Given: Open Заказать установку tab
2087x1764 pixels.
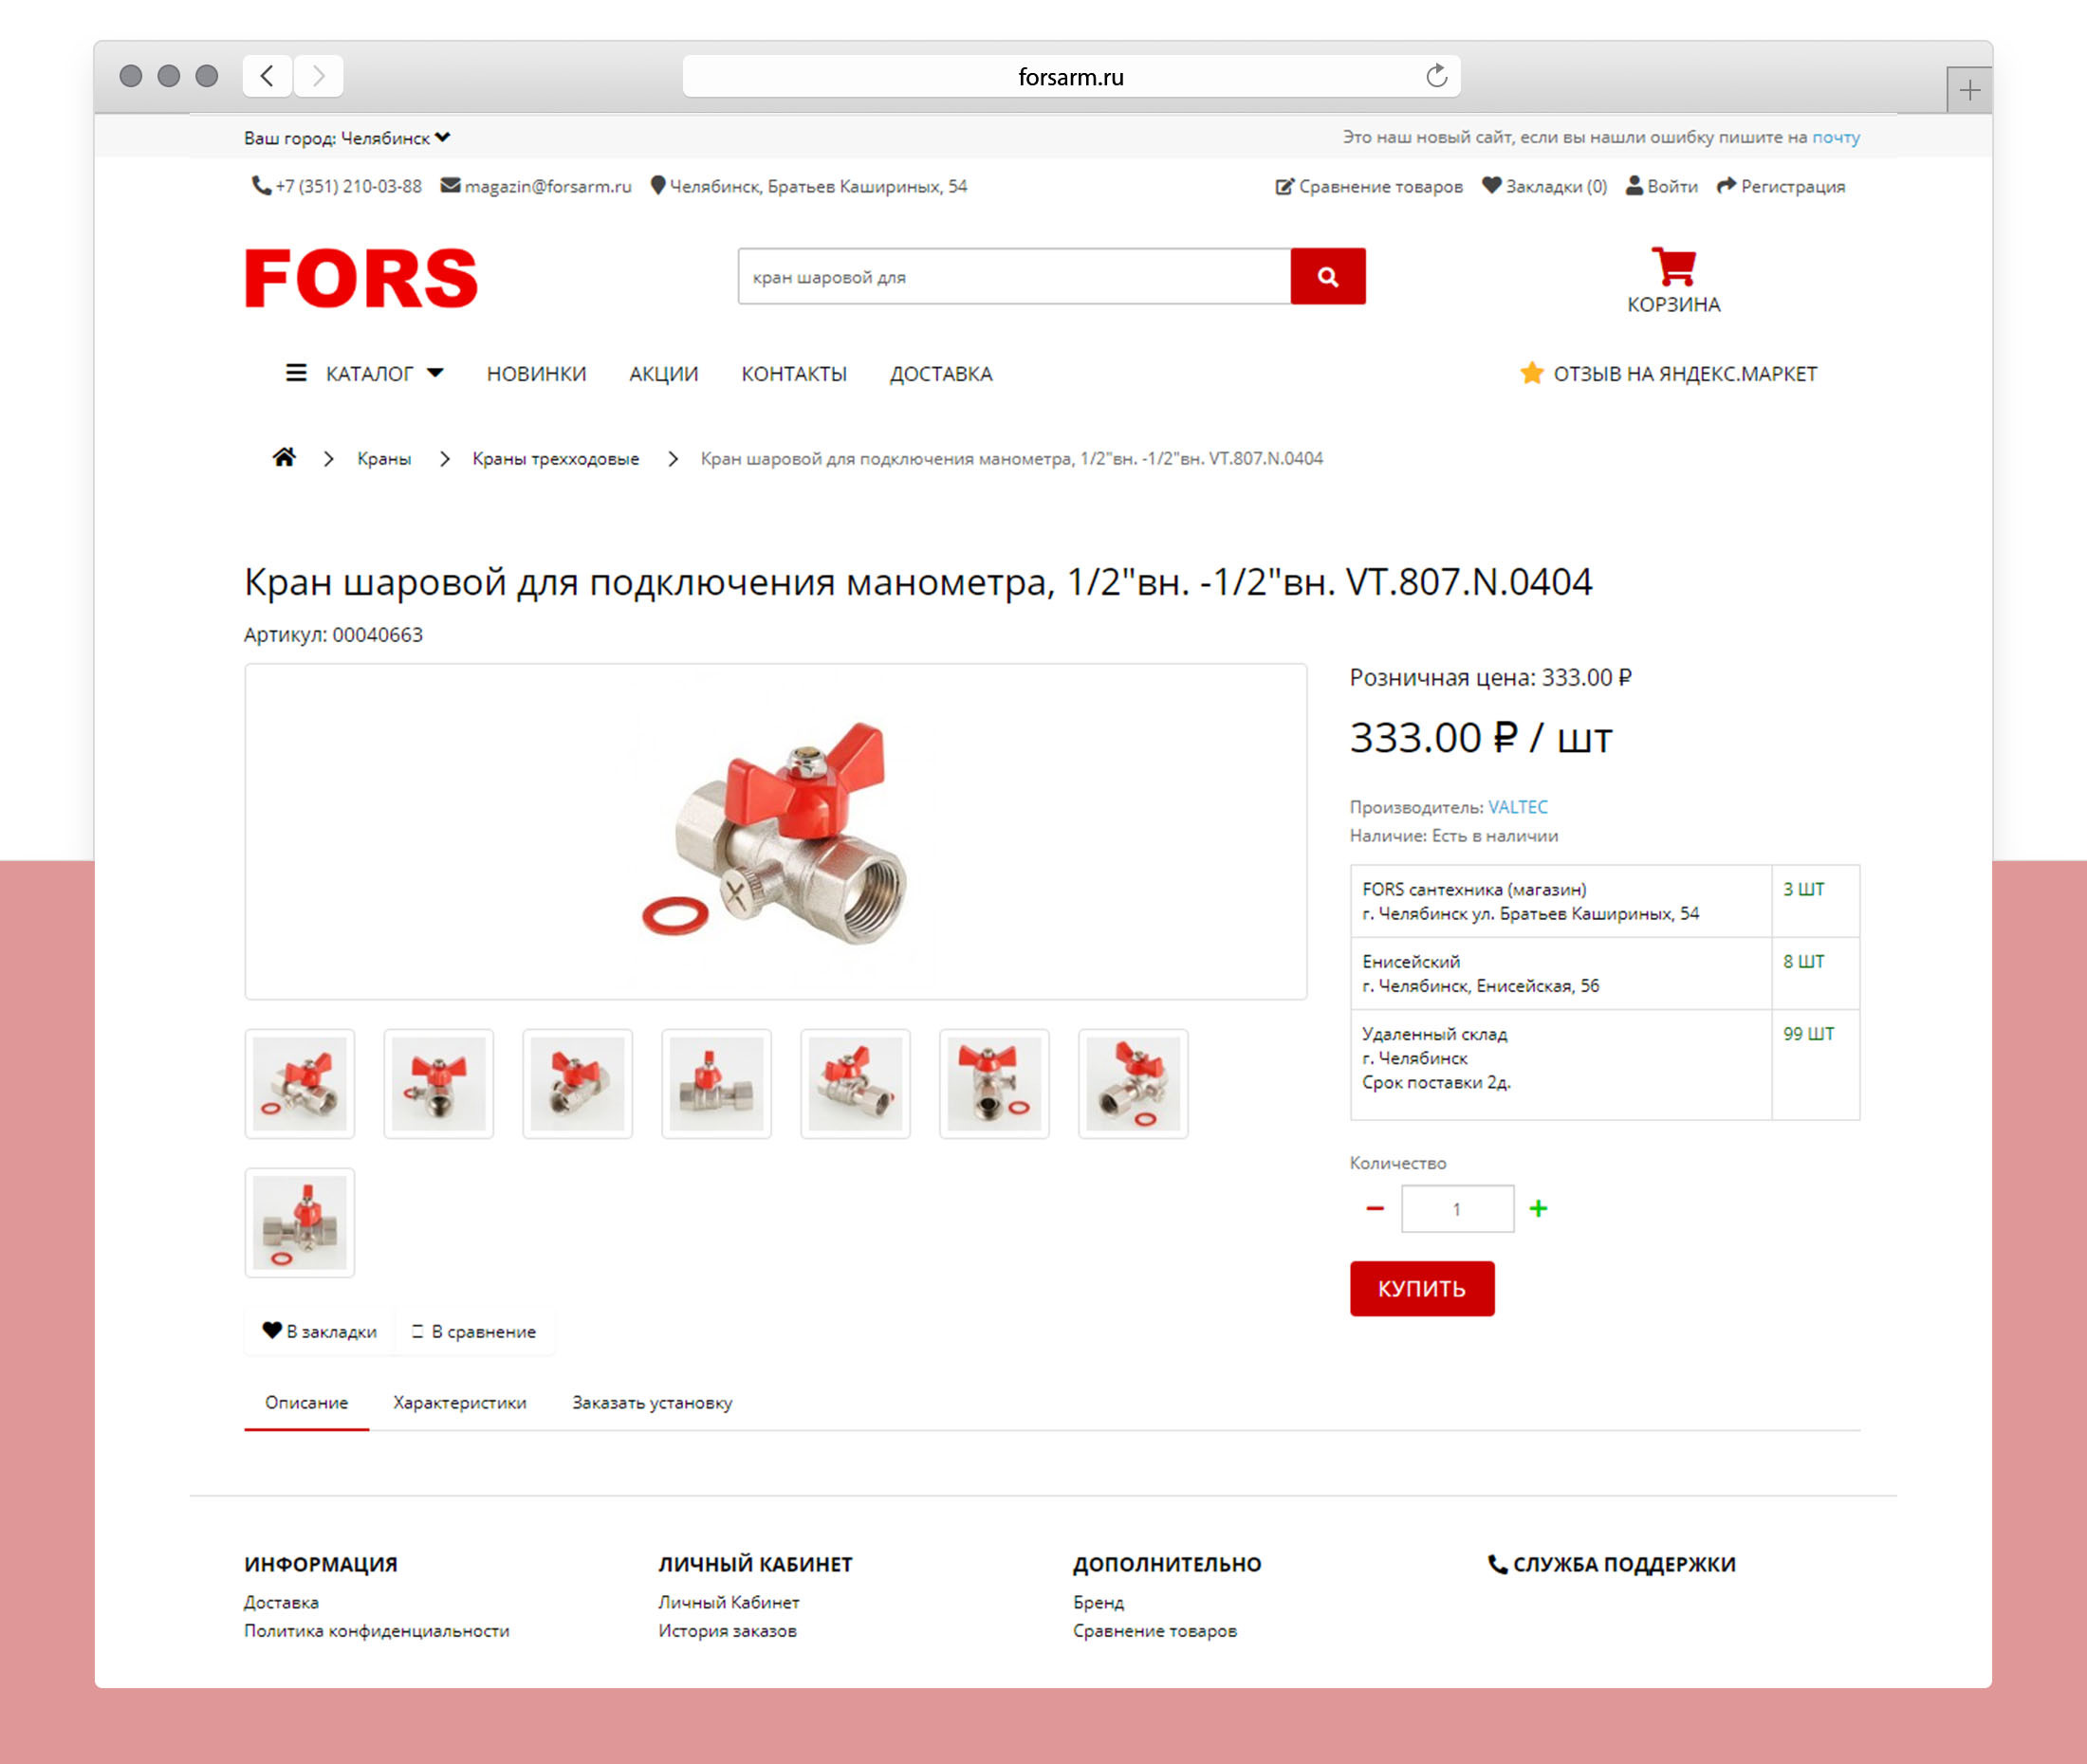Looking at the screenshot, I should coord(652,1402).
